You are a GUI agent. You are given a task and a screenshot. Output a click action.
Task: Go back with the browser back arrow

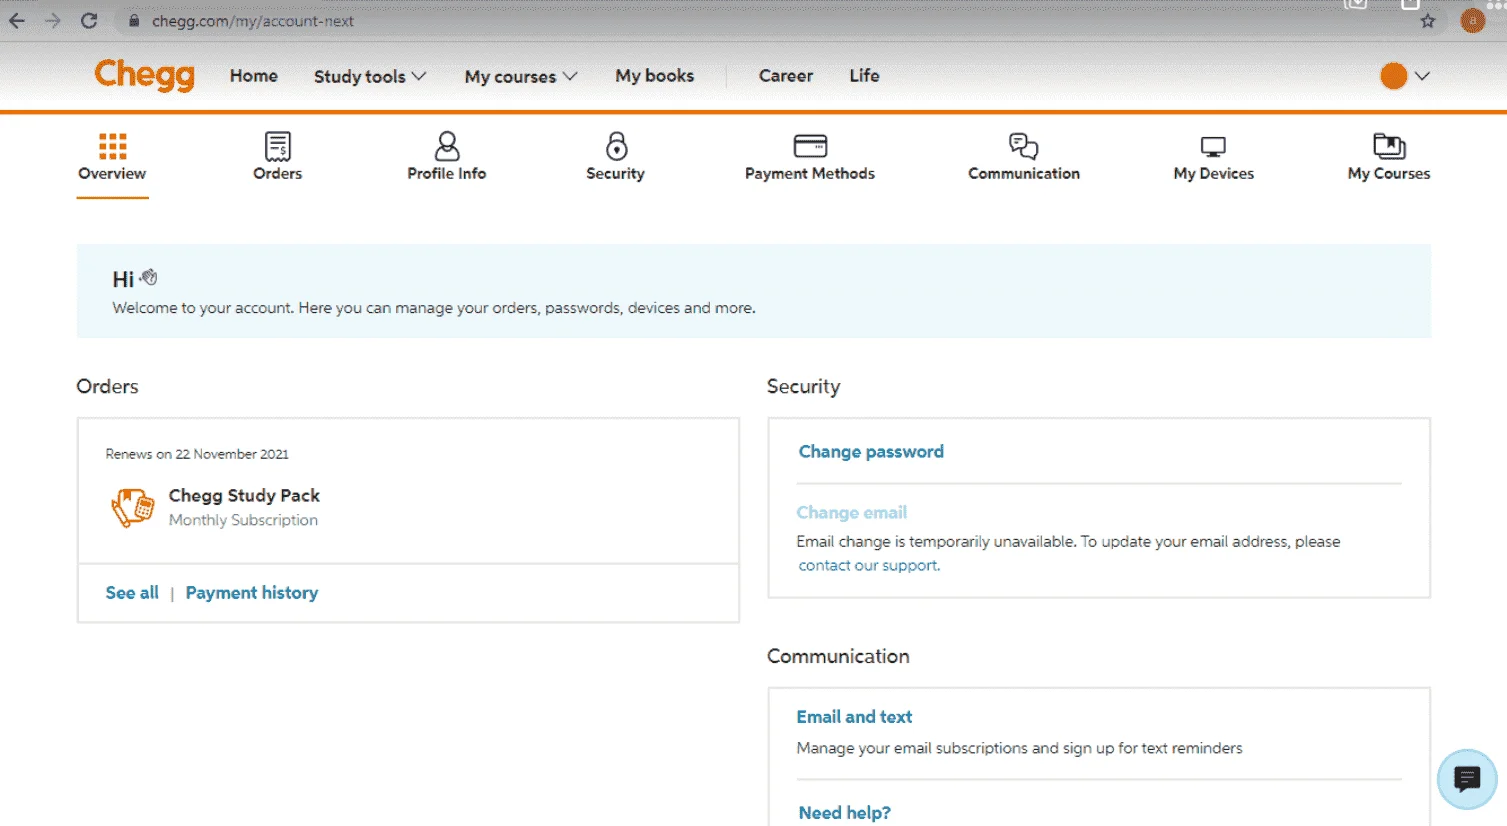(17, 21)
